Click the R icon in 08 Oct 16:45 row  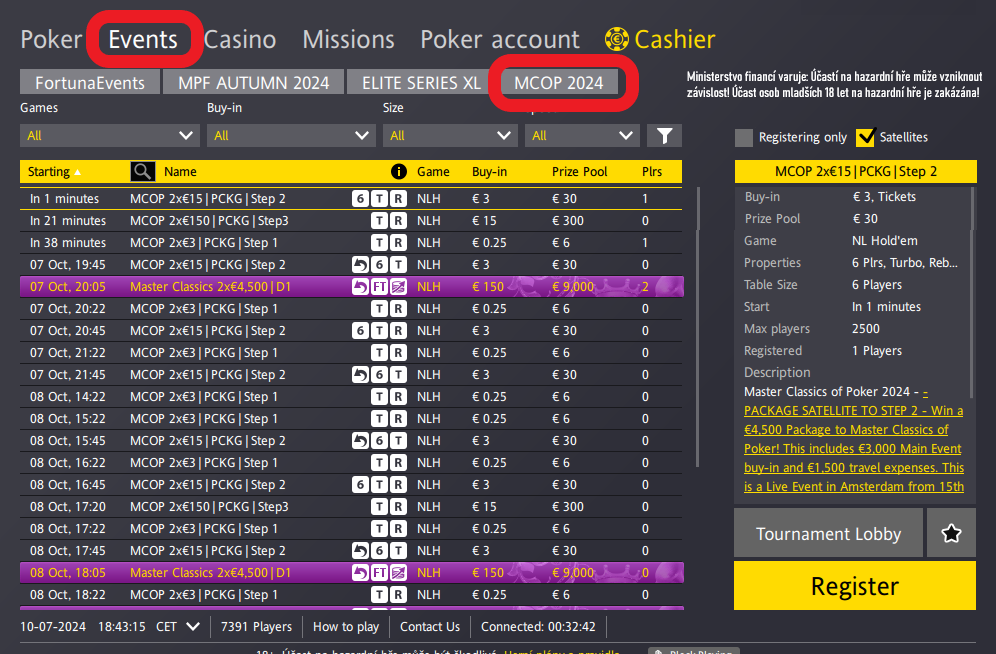[398, 485]
